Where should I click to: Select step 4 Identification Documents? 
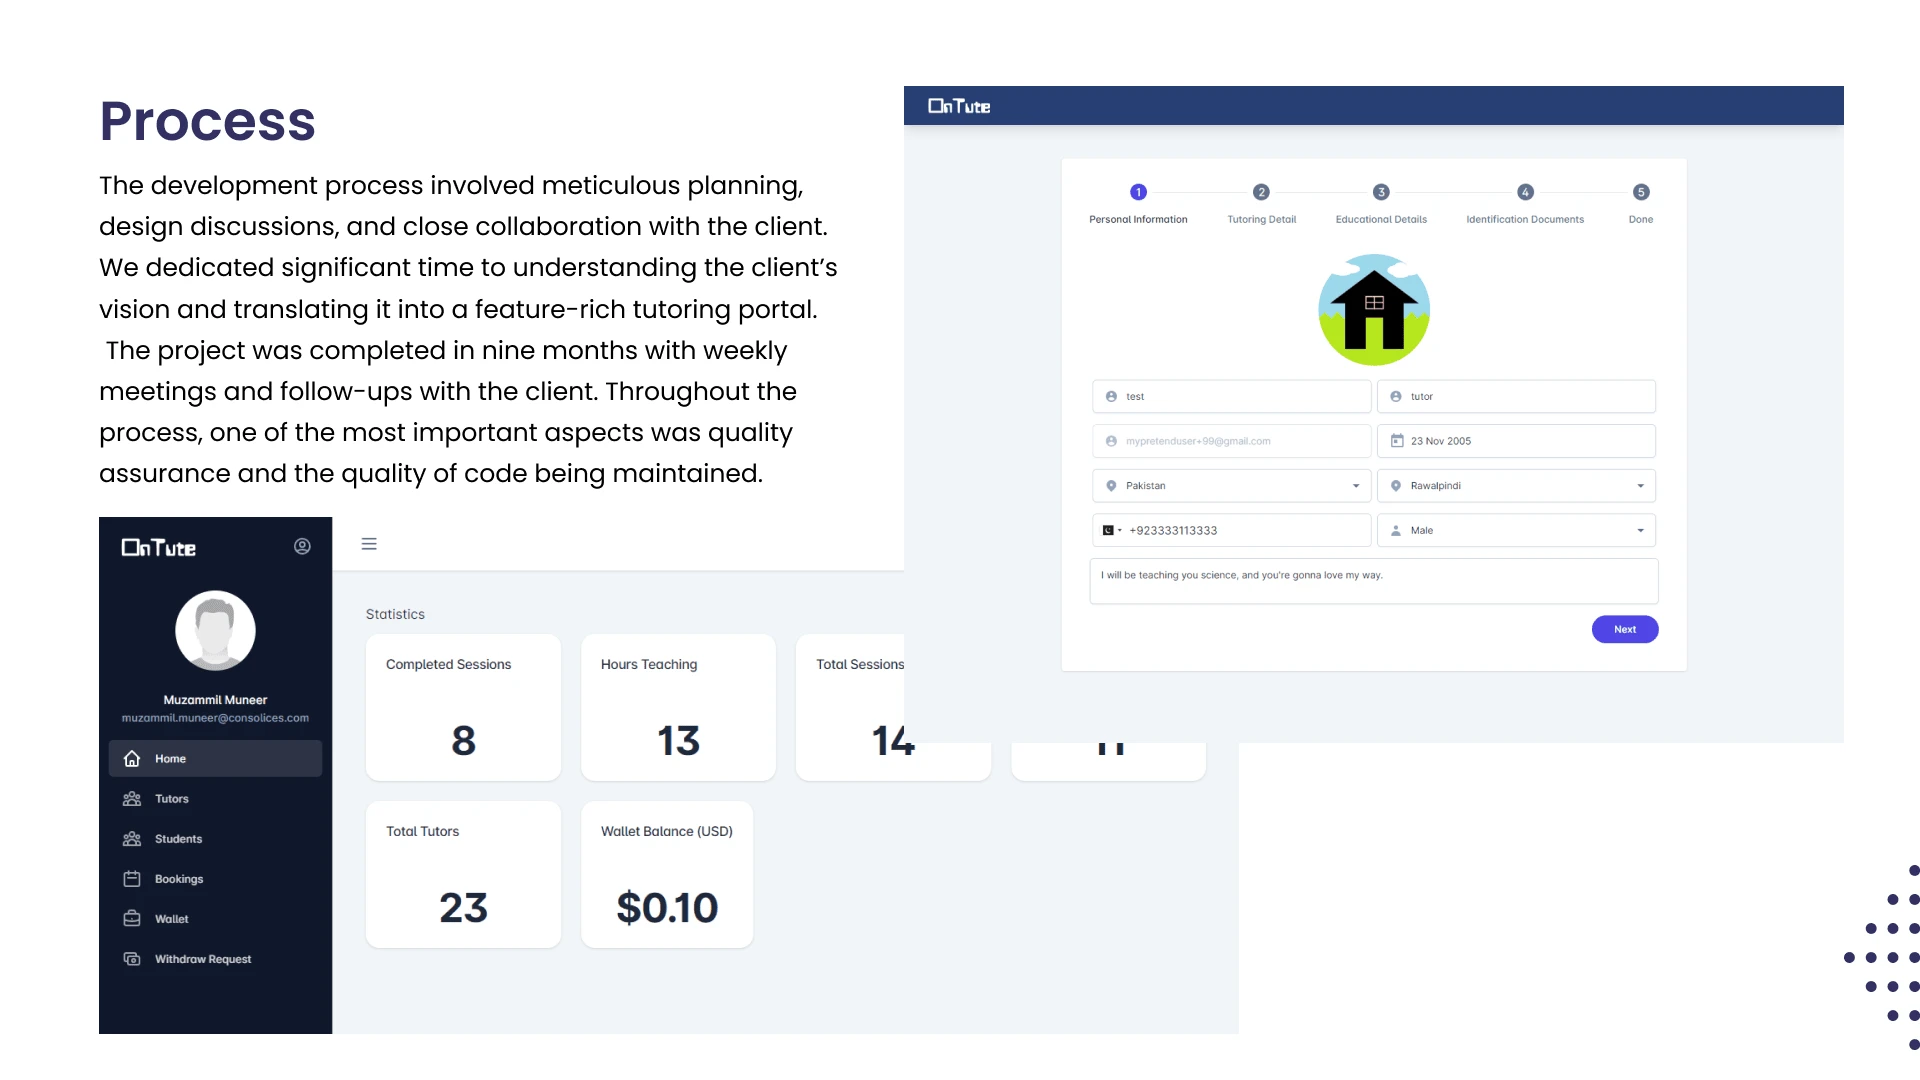(x=1525, y=192)
